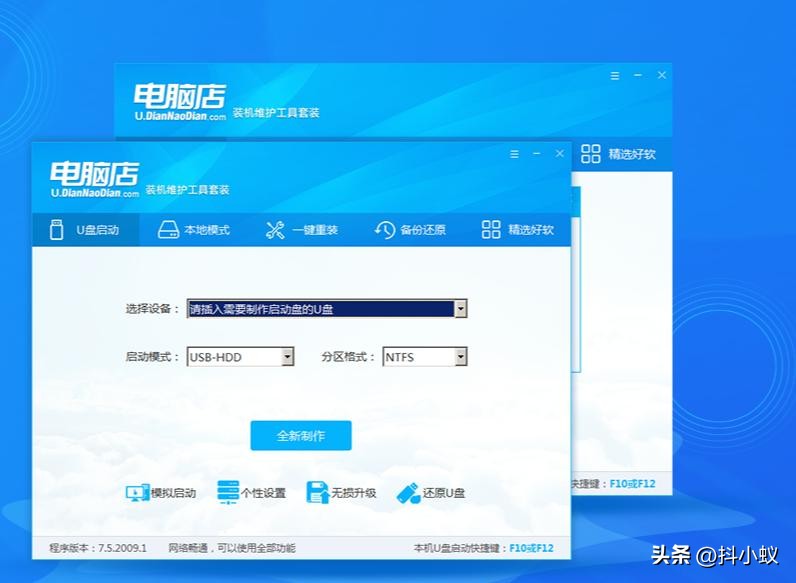Go to the 备份还原 tab
The width and height of the screenshot is (796, 583).
410,230
